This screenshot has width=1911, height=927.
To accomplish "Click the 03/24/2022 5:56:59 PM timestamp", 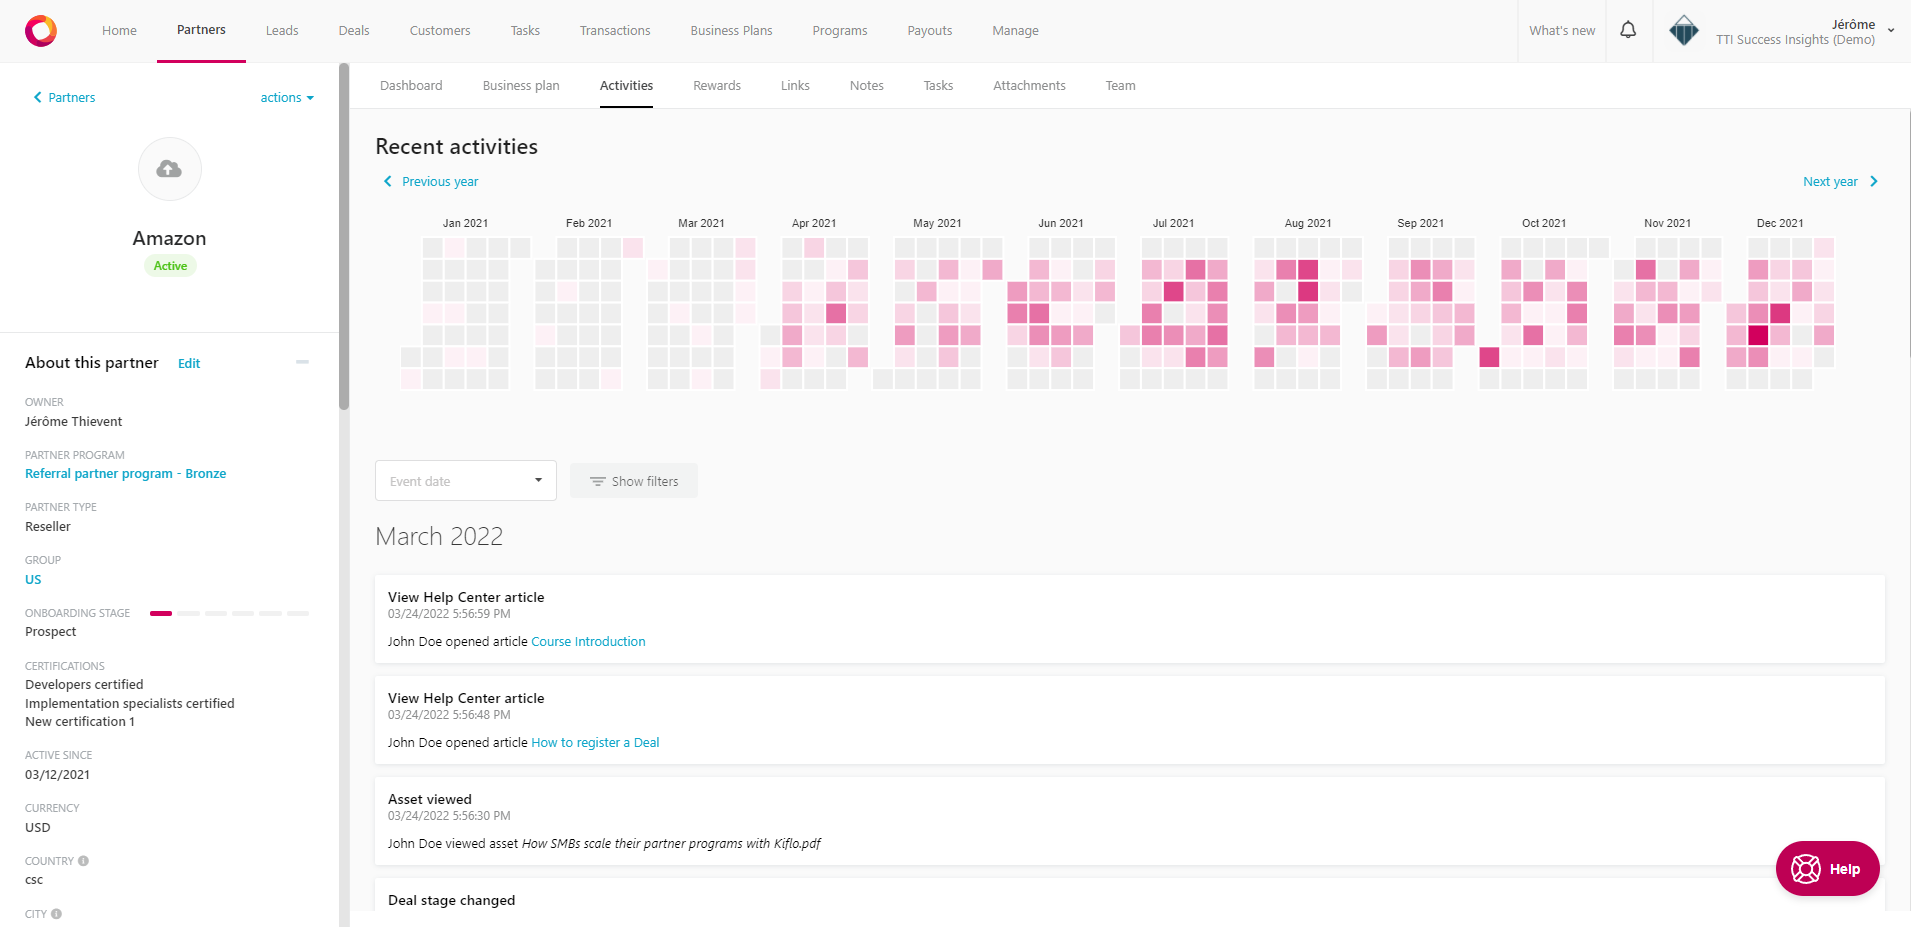I will [449, 614].
